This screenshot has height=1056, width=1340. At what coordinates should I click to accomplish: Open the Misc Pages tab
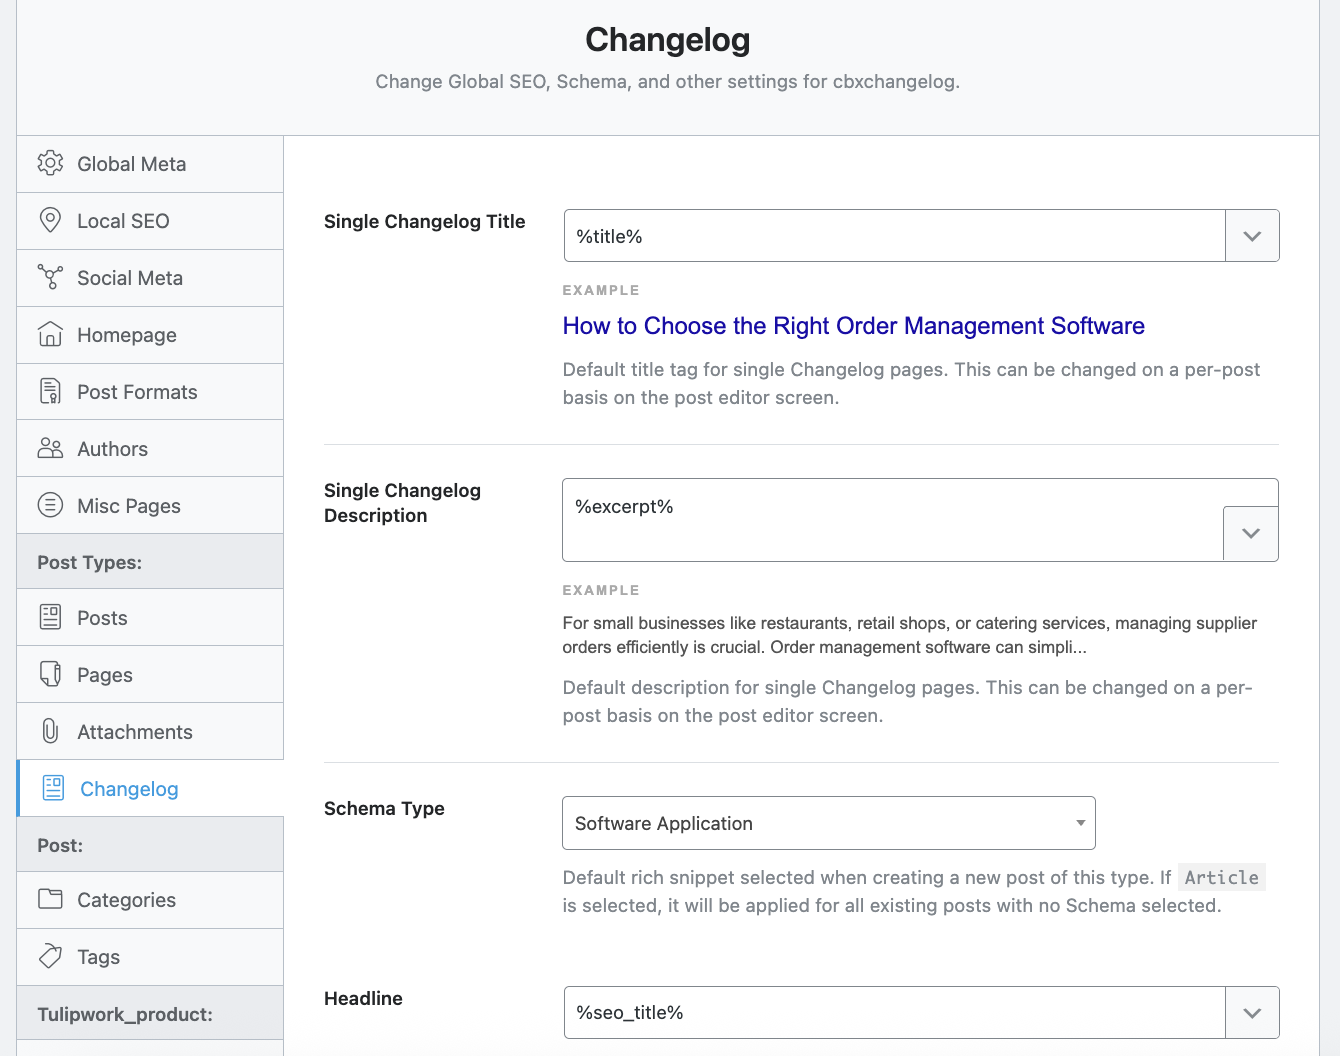coord(150,506)
